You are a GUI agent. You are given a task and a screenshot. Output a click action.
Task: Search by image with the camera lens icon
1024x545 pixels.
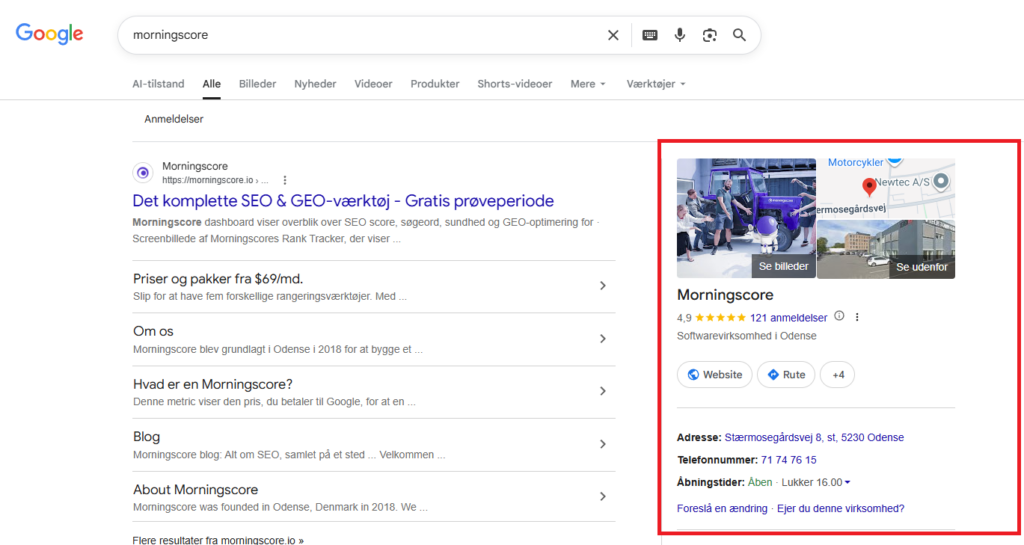coord(709,35)
